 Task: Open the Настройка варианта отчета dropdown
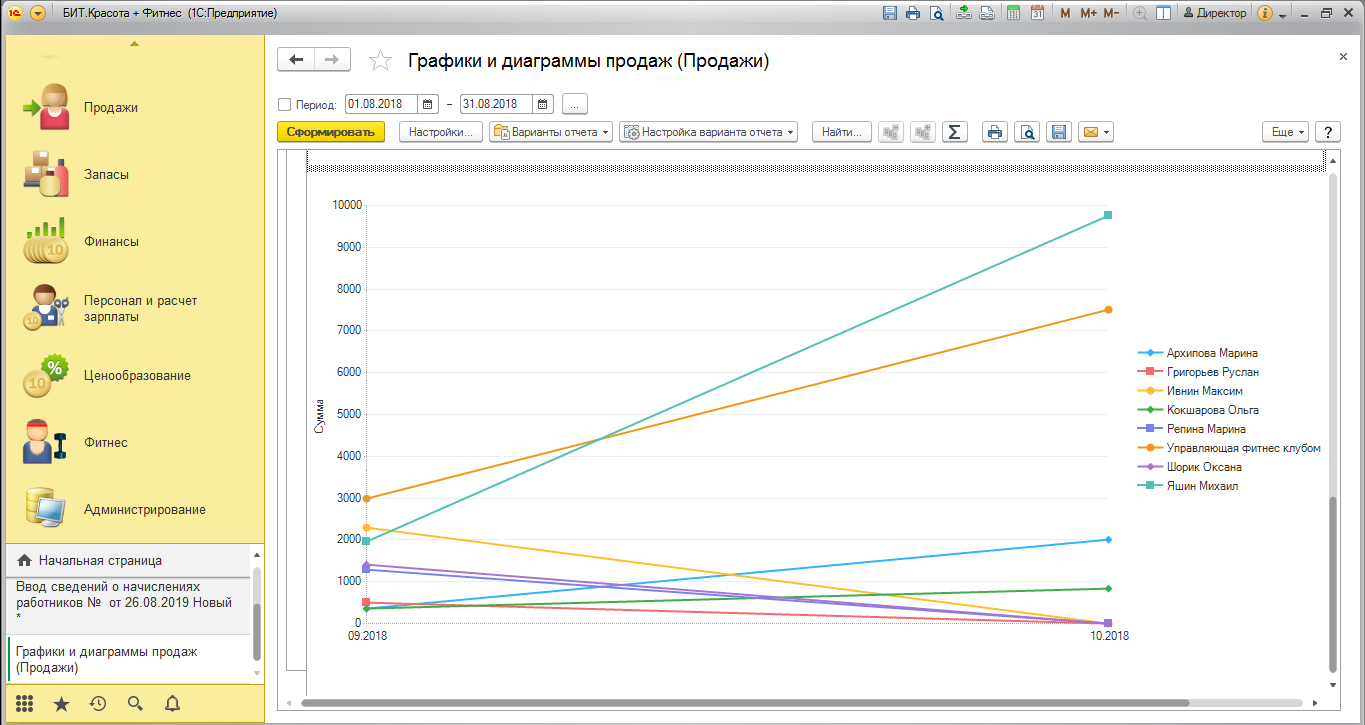(708, 132)
